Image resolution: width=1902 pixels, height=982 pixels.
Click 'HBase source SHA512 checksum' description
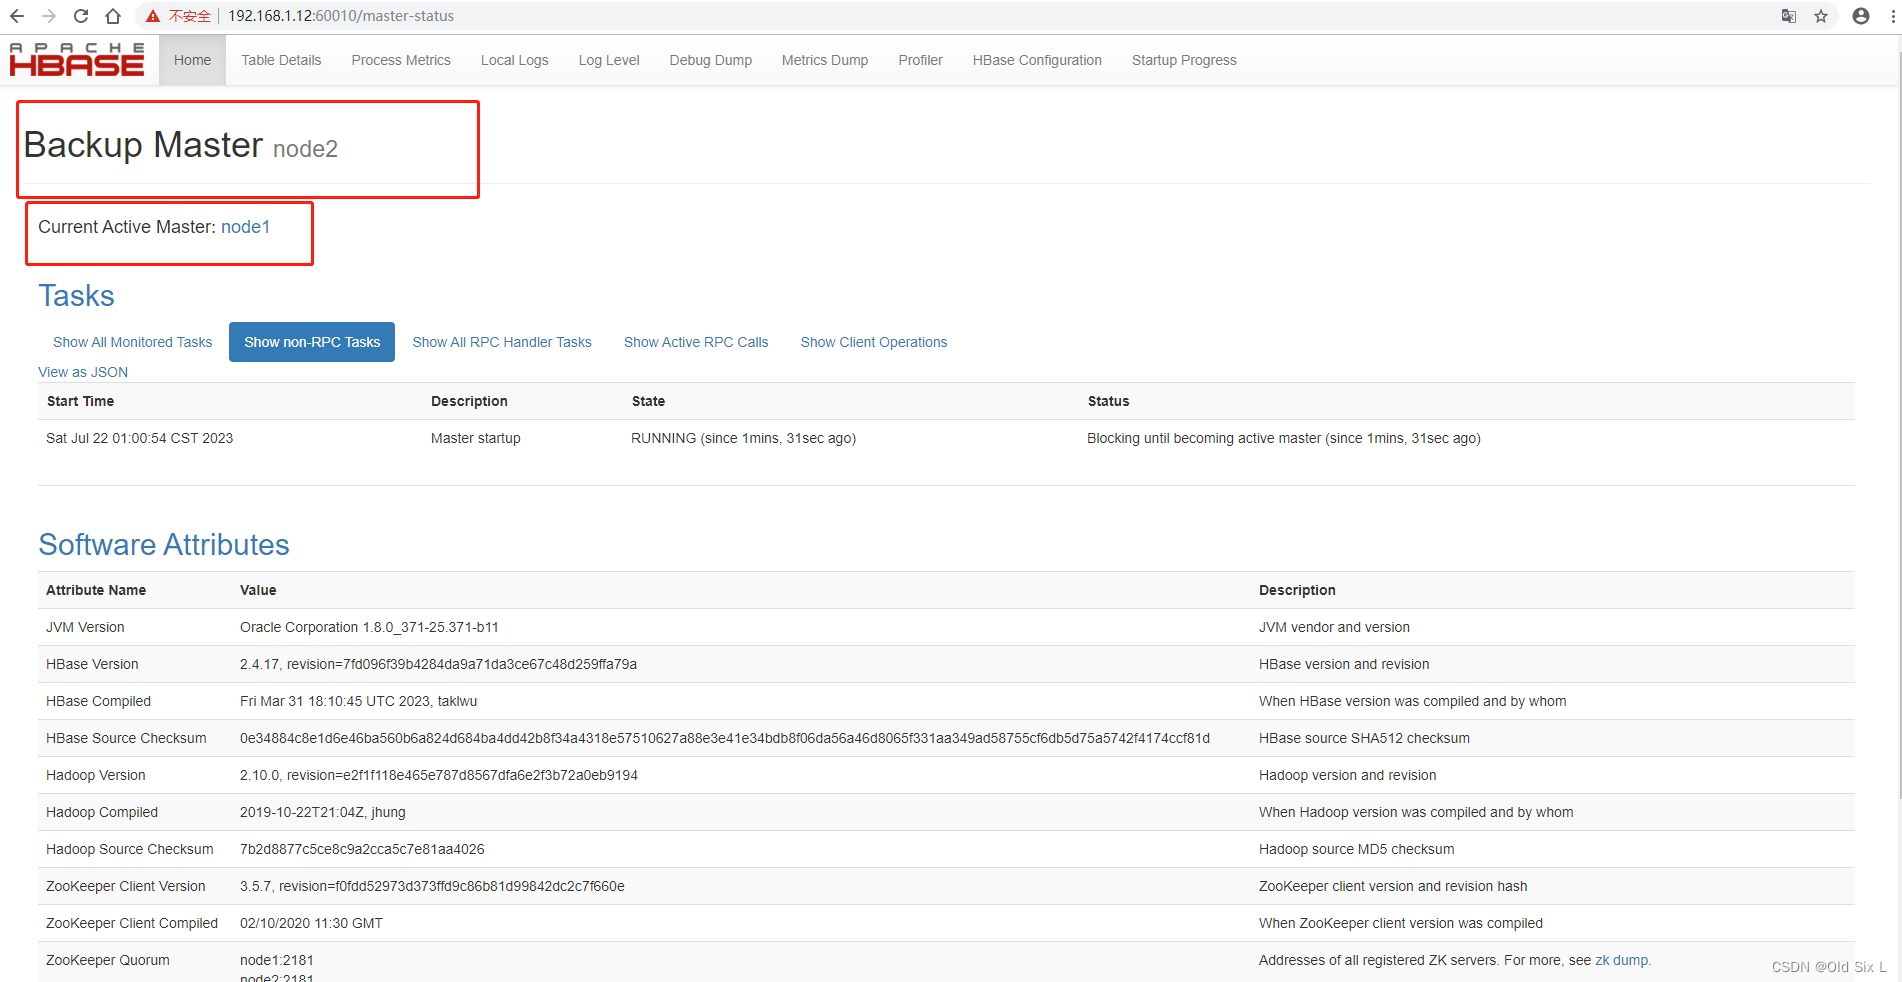click(x=1364, y=738)
